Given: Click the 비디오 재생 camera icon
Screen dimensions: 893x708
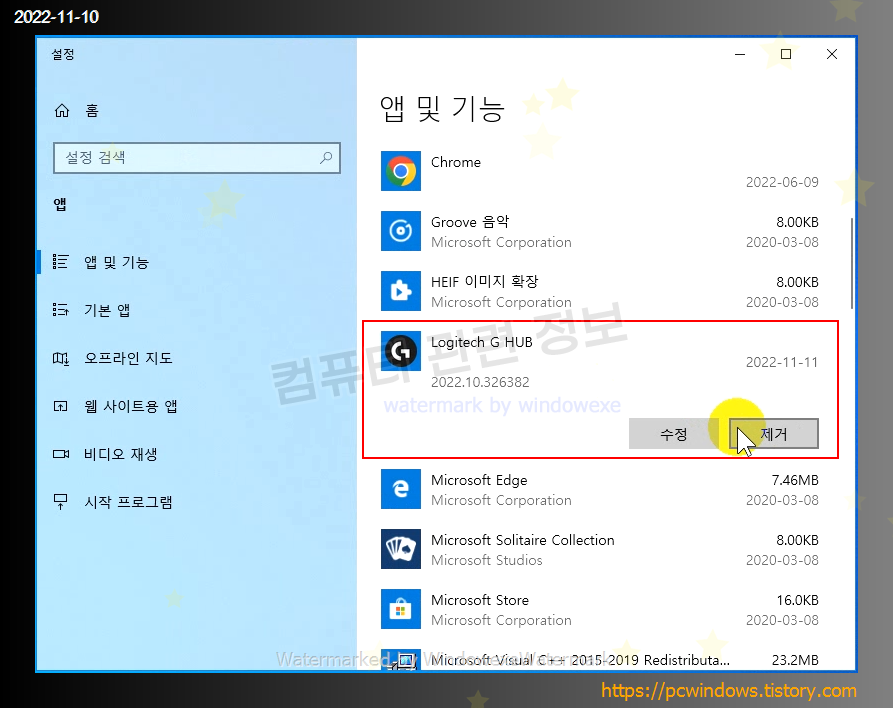Looking at the screenshot, I should (60, 454).
